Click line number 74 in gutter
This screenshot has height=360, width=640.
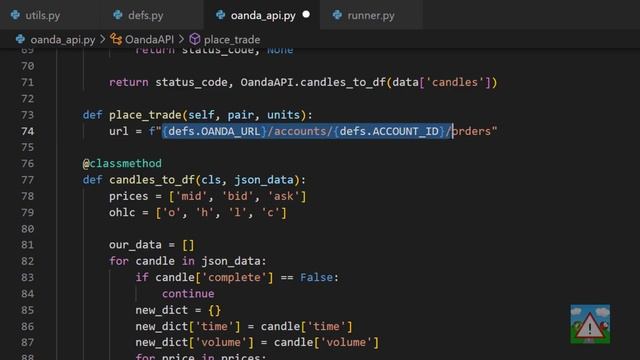click(x=27, y=131)
